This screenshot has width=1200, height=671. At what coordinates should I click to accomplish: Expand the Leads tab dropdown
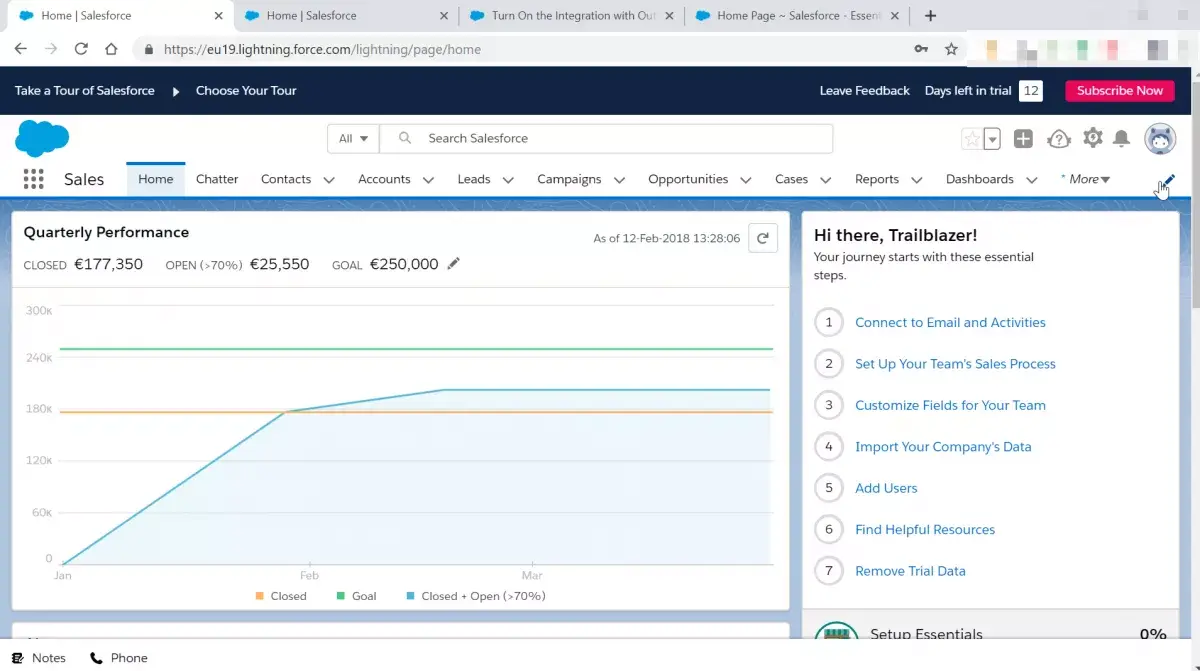point(508,180)
